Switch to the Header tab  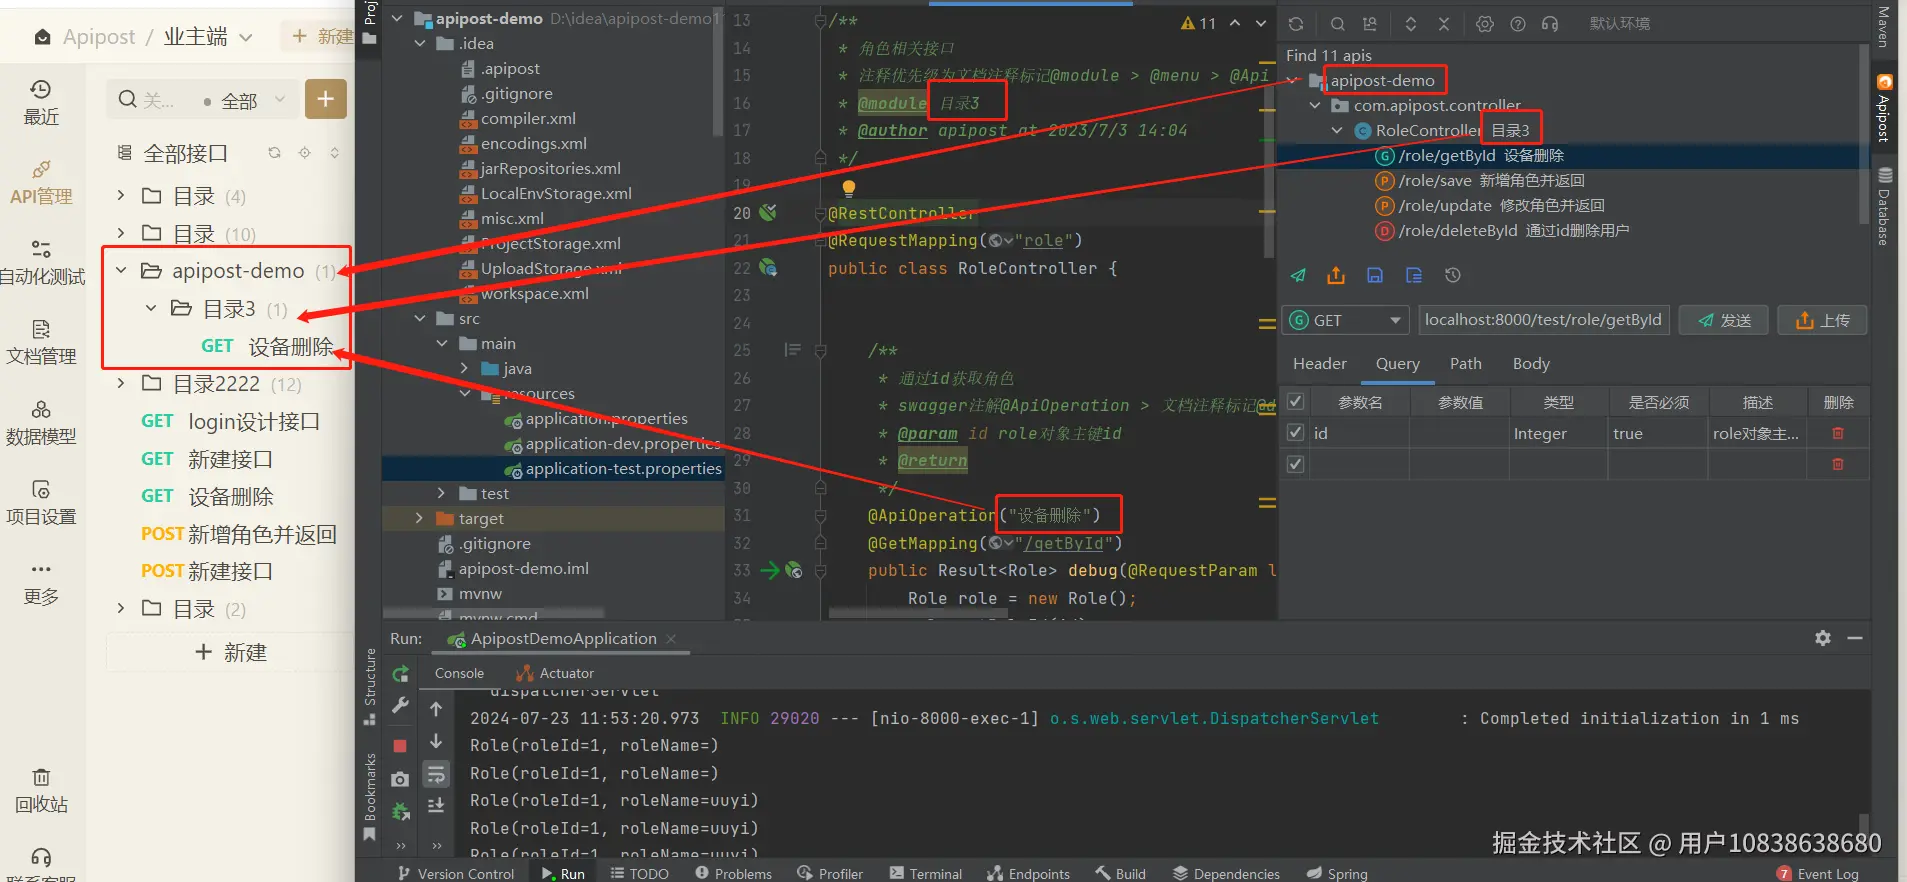1320,364
